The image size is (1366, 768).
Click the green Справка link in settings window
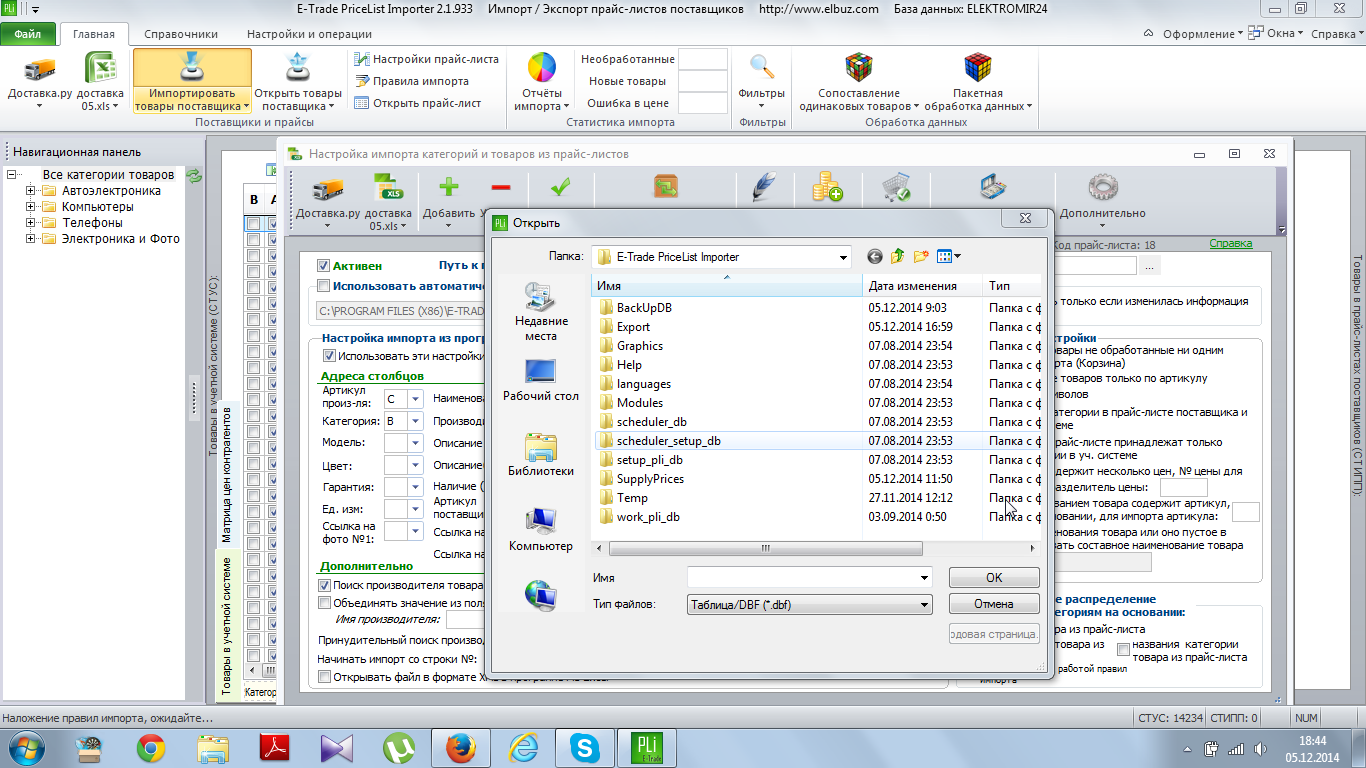(x=1230, y=244)
